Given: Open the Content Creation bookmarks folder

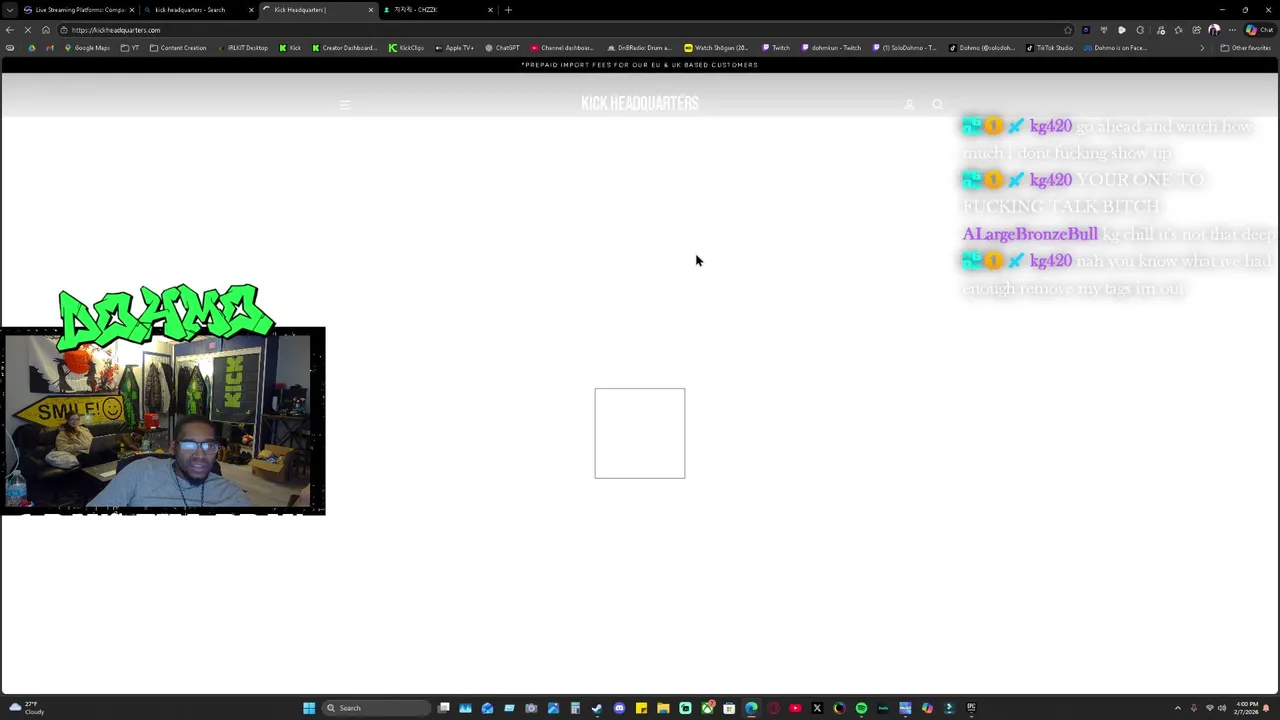Looking at the screenshot, I should point(178,48).
